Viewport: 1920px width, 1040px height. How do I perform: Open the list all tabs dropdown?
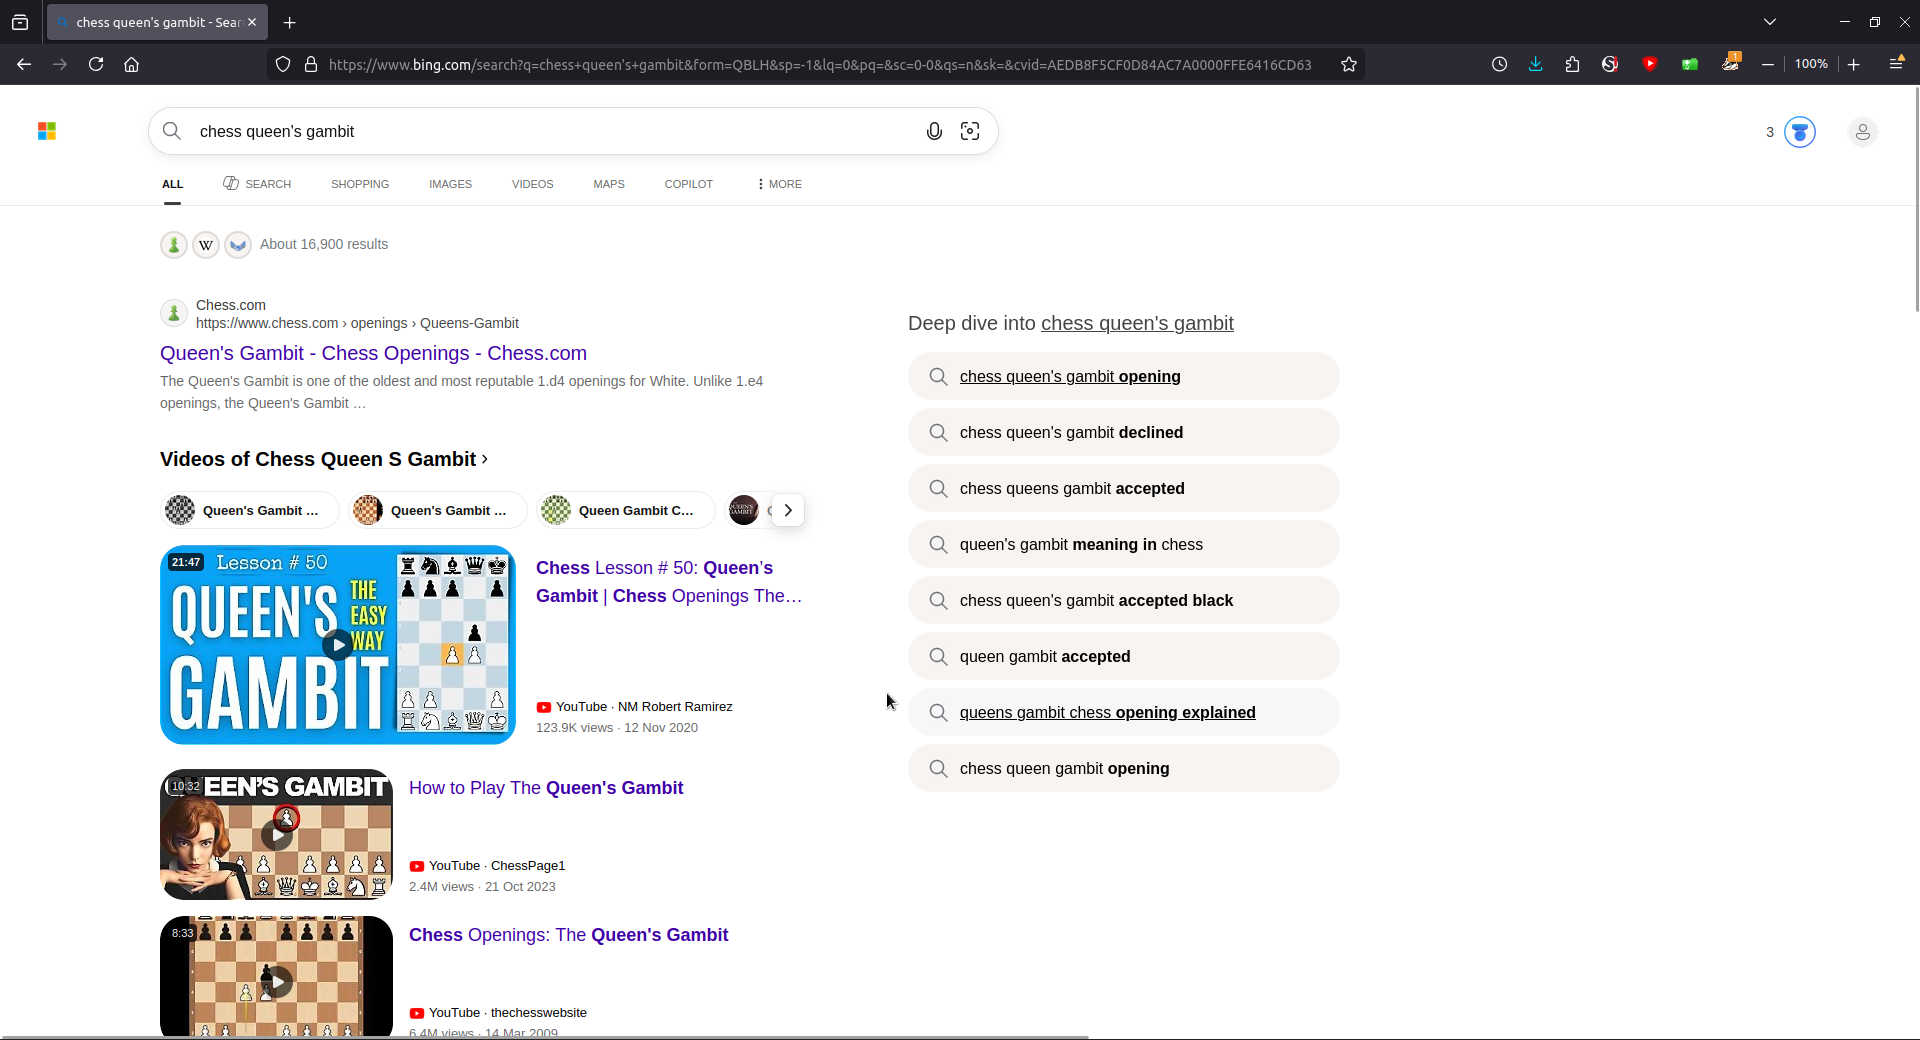[1770, 22]
